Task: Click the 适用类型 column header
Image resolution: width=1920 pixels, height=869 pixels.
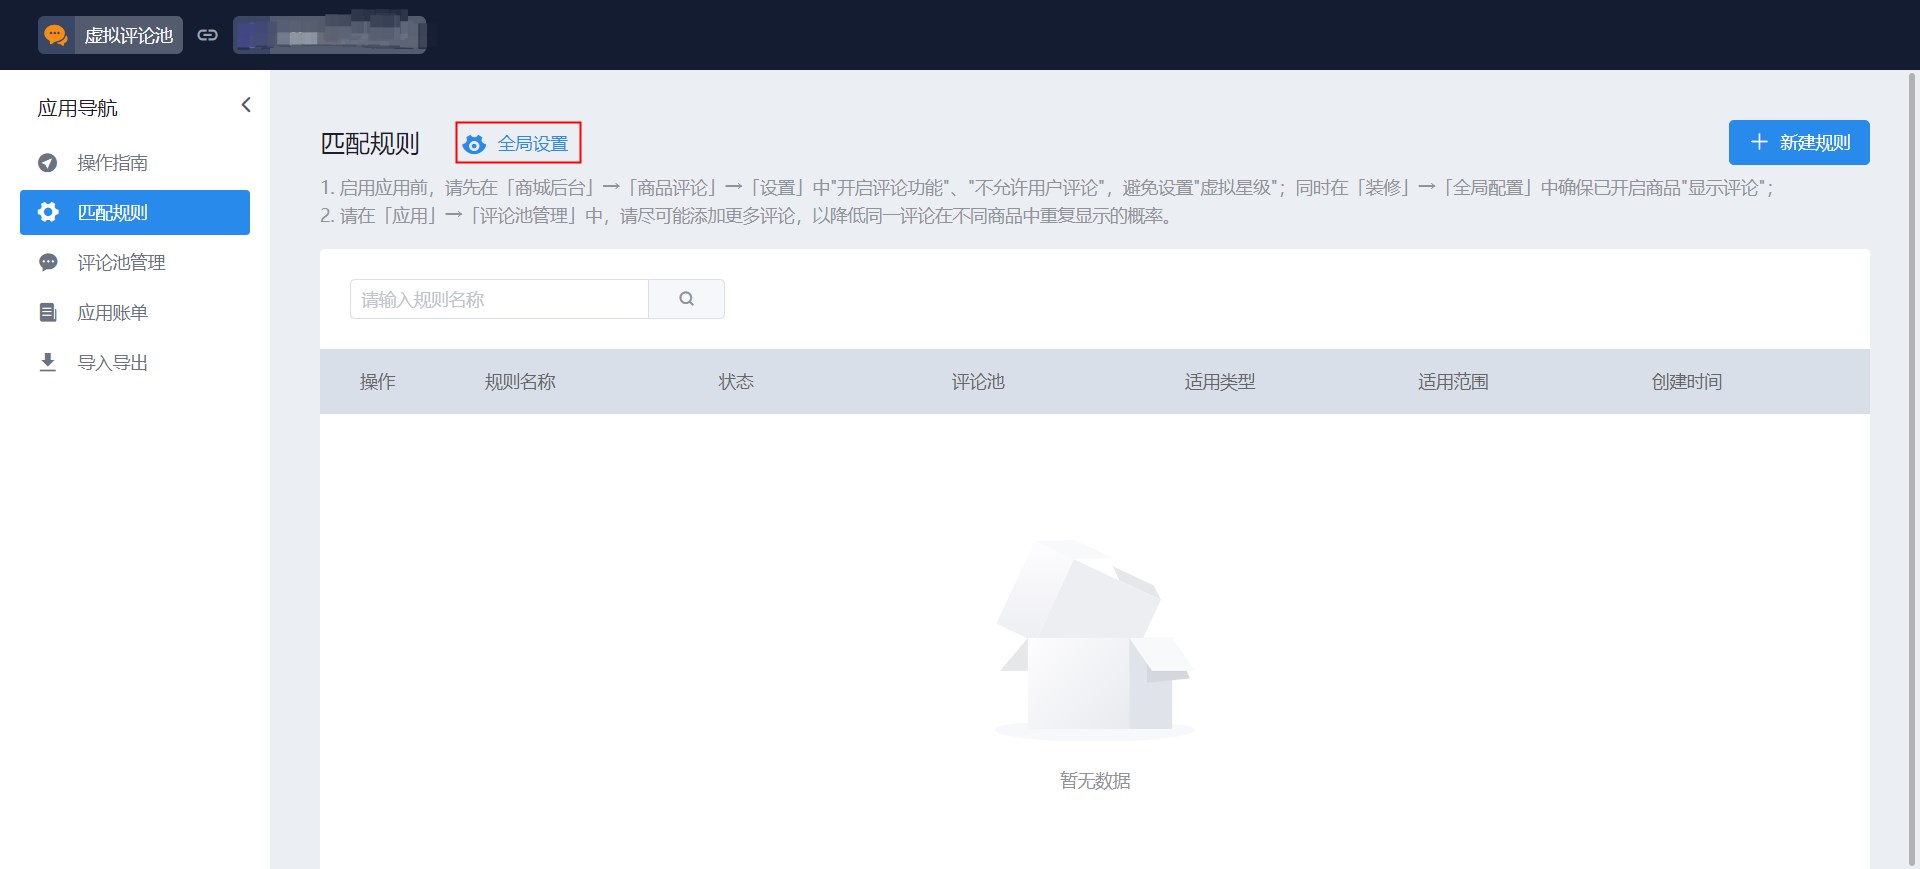Action: click(x=1220, y=382)
